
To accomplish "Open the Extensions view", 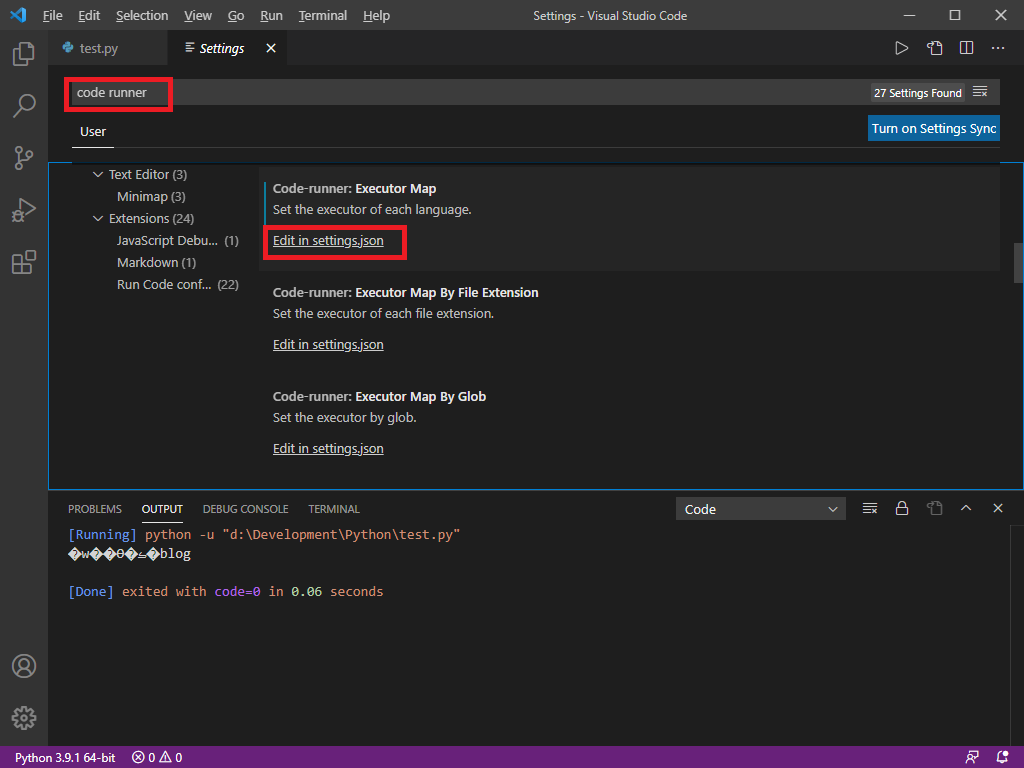I will coord(24,262).
